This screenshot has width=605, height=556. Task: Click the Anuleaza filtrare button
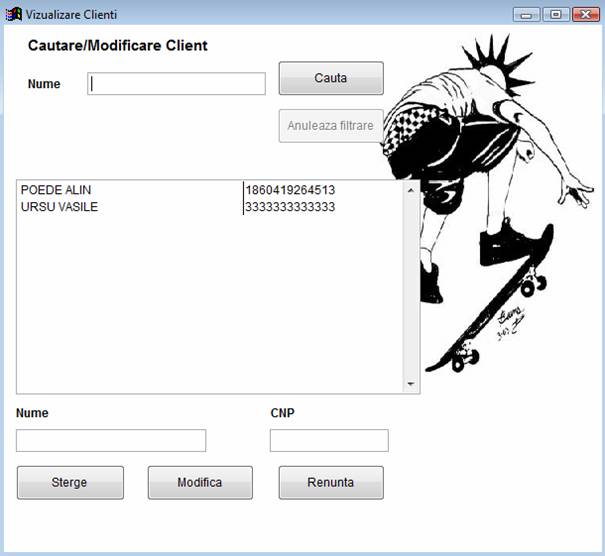[x=331, y=126]
